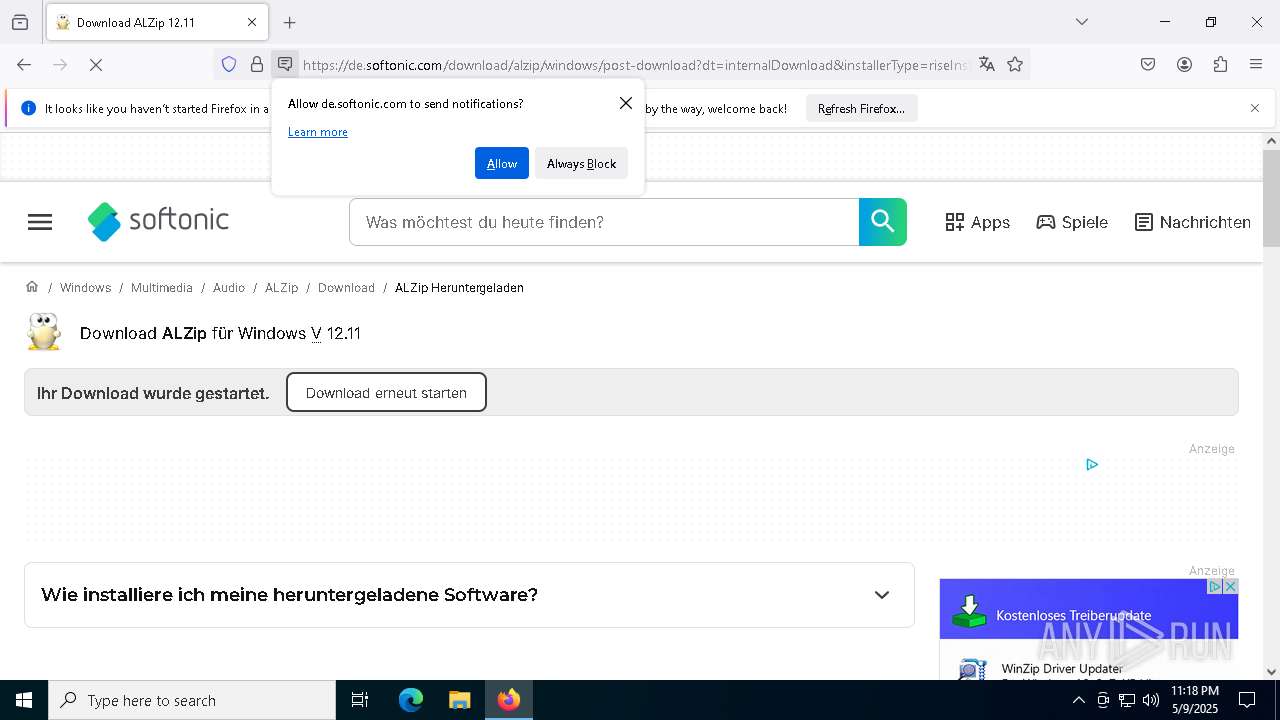
Task: Click the Firefox taskbar icon
Action: (x=509, y=700)
